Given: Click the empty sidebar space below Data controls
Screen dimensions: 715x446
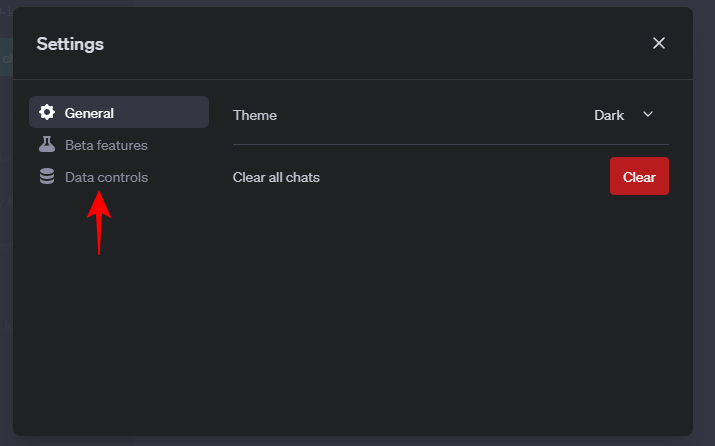Looking at the screenshot, I should tap(119, 320).
